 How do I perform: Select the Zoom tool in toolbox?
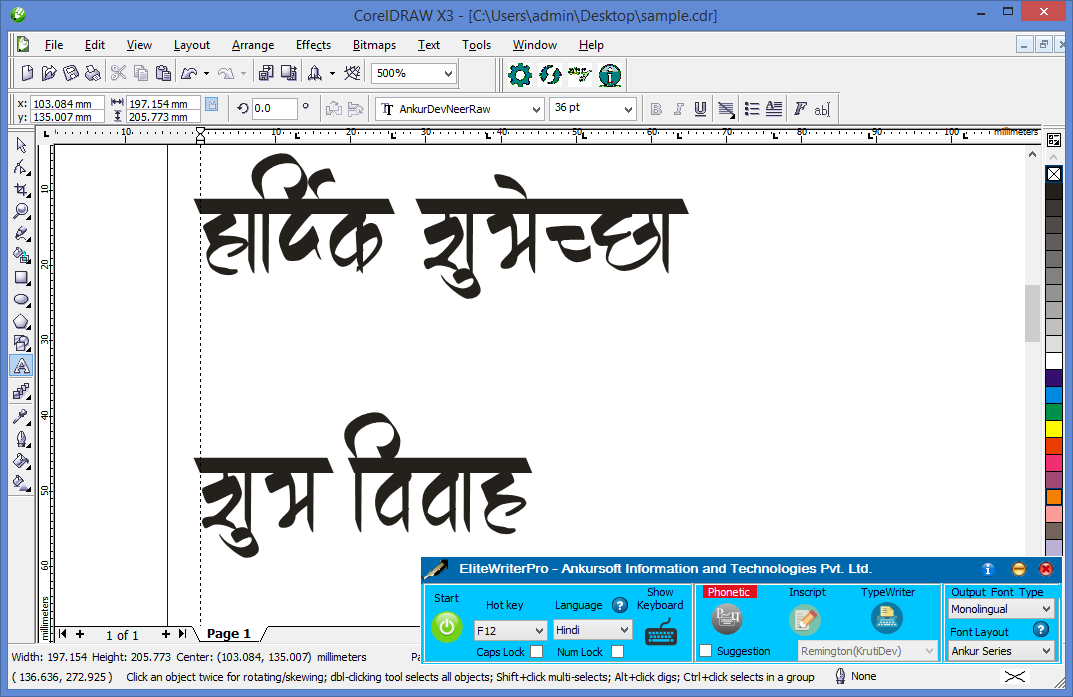click(21, 211)
